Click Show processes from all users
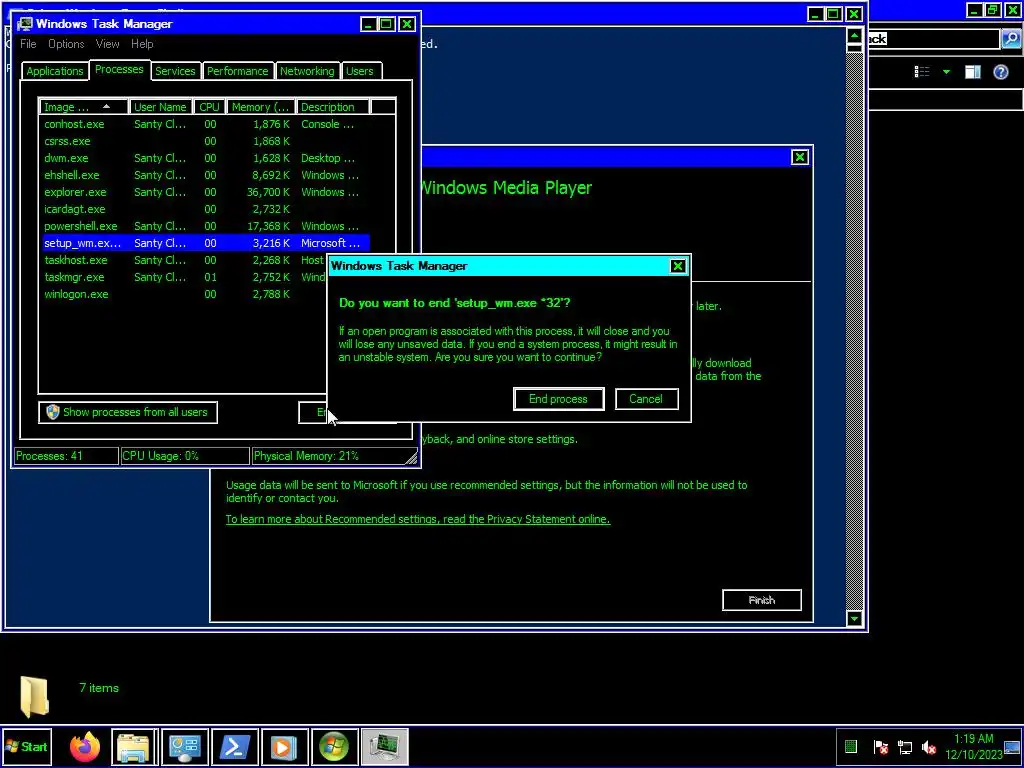Viewport: 1024px width, 768px height. click(x=128, y=412)
